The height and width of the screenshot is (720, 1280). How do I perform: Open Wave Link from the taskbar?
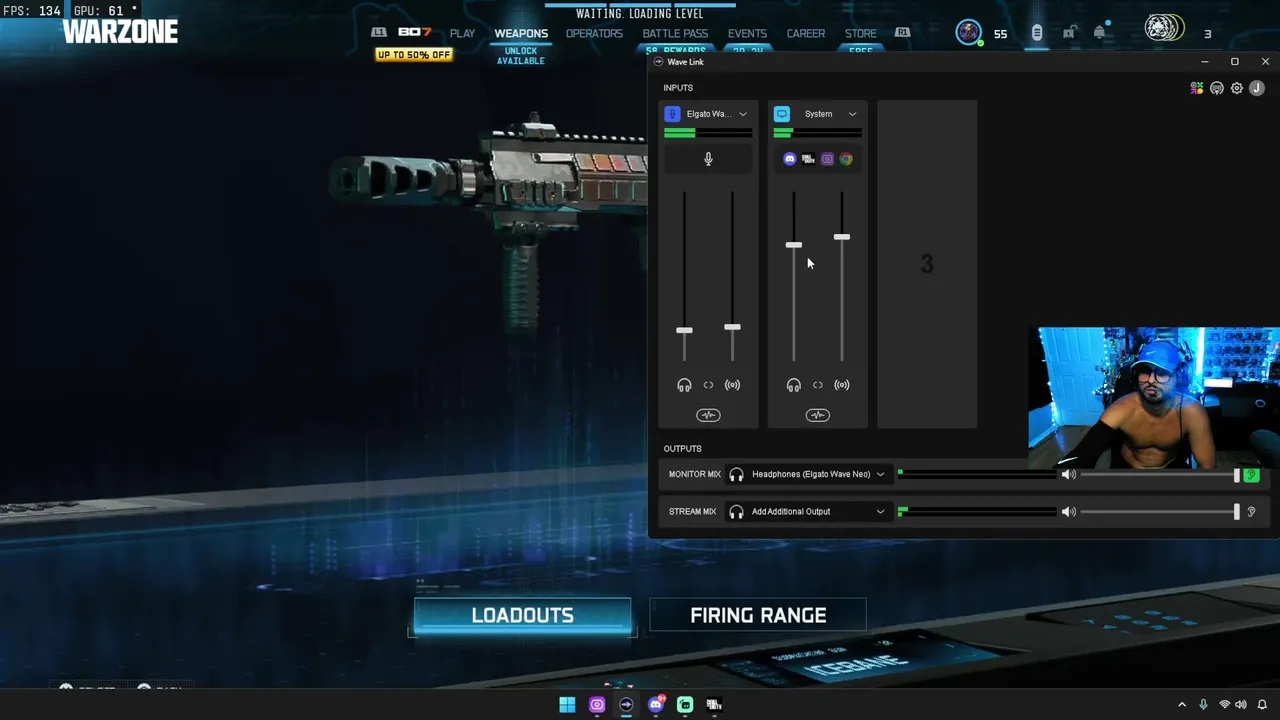coord(626,704)
